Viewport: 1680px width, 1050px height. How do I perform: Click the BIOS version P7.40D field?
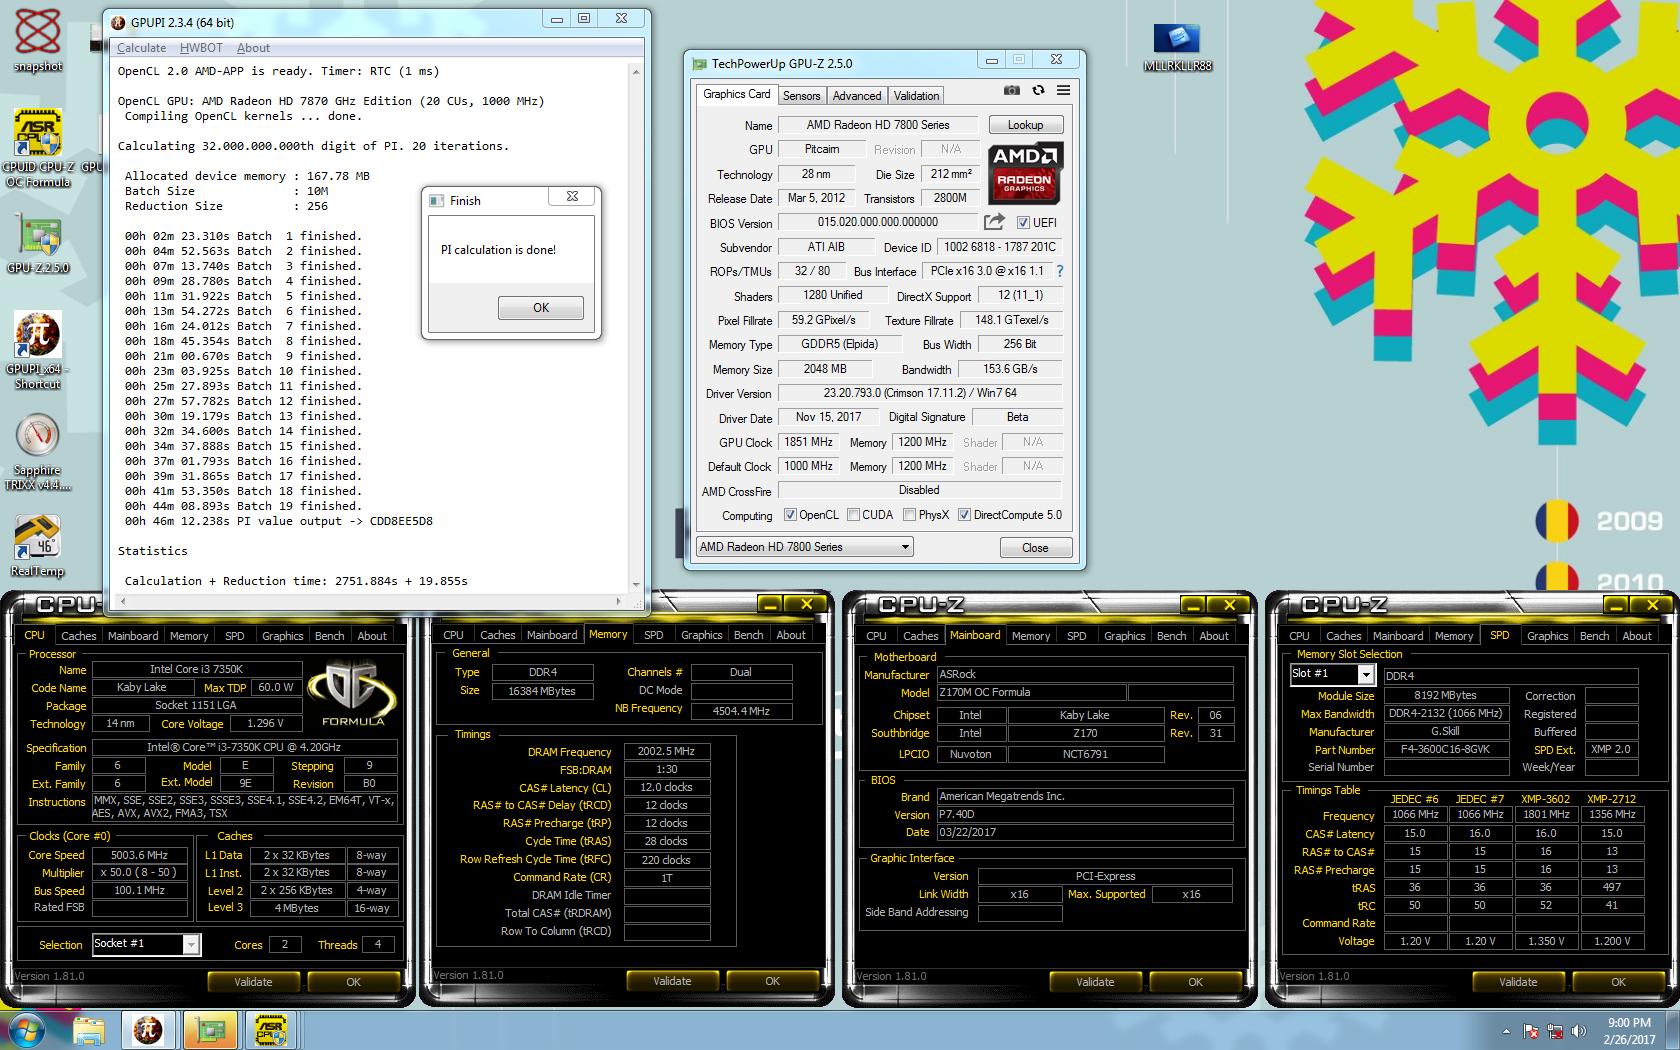tap(1085, 814)
